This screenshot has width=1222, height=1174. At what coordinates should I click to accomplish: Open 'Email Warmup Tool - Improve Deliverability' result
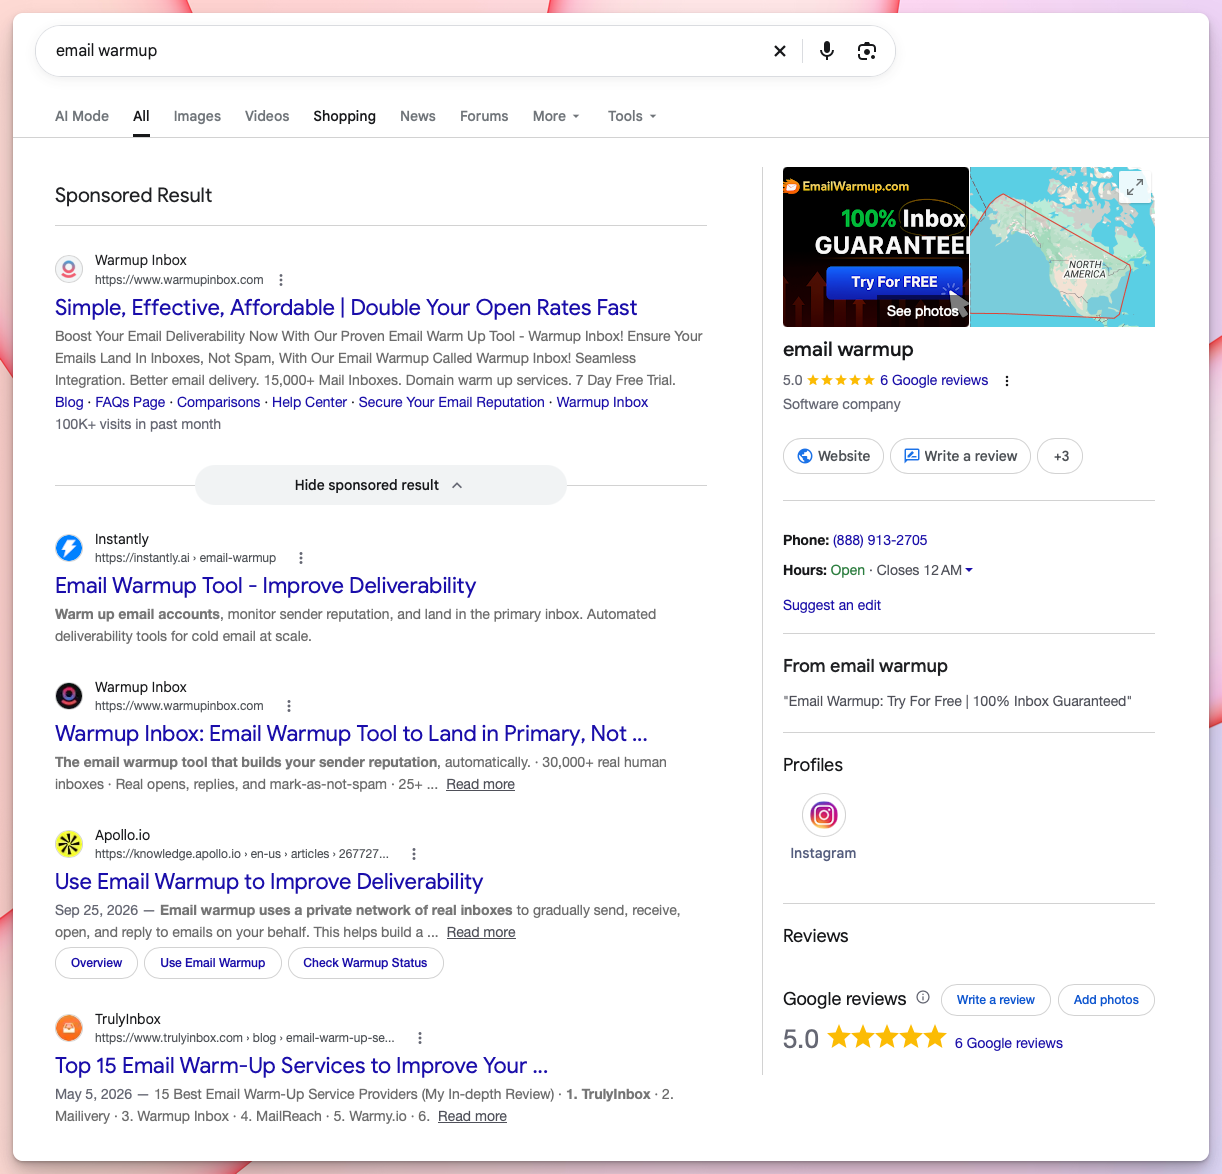tap(265, 586)
